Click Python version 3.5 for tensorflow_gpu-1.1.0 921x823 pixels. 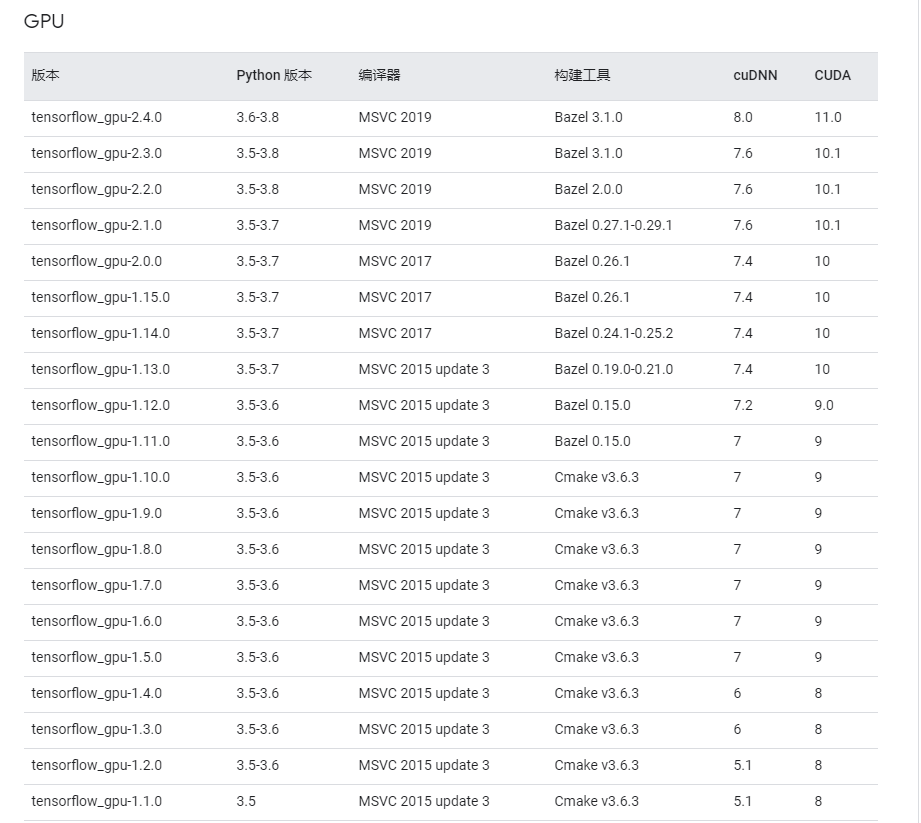246,801
